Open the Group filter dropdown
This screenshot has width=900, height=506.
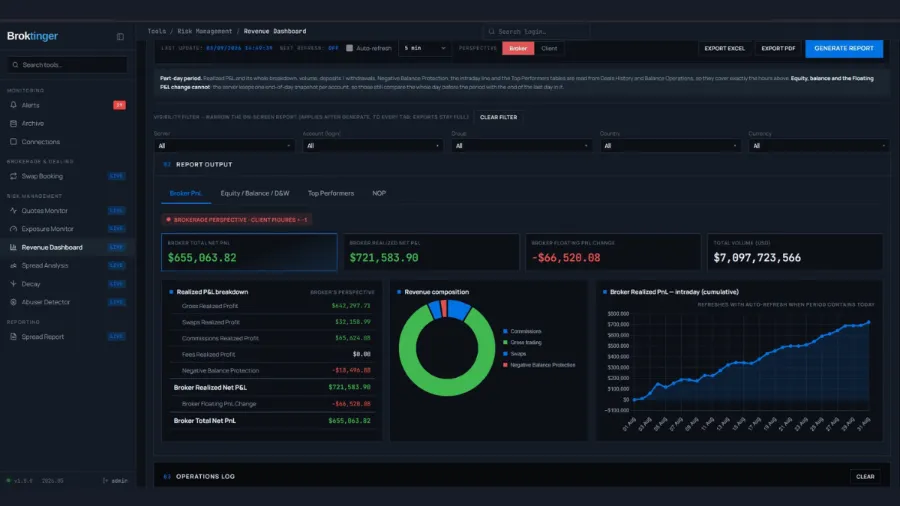point(521,146)
